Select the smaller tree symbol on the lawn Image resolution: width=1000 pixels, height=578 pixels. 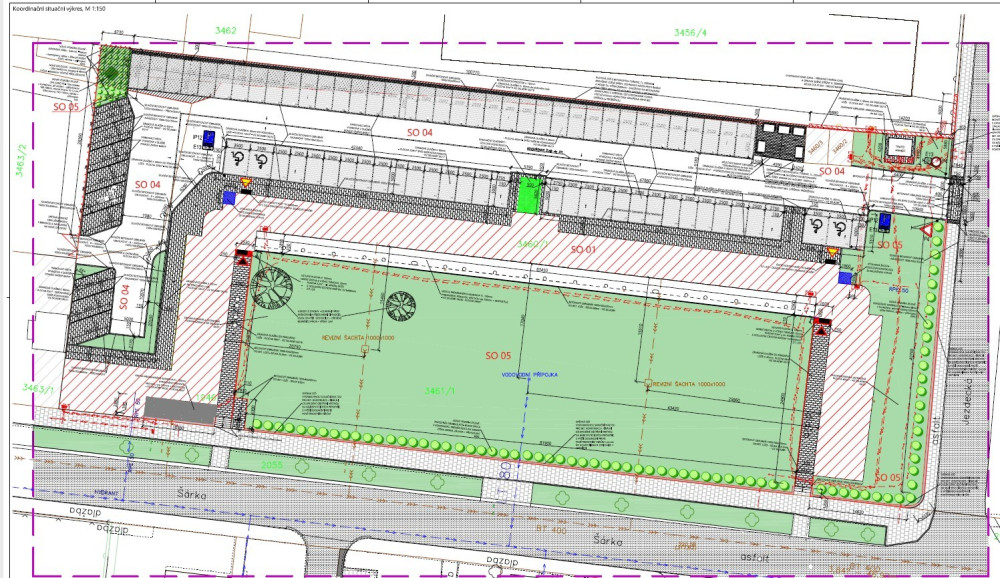[399, 305]
